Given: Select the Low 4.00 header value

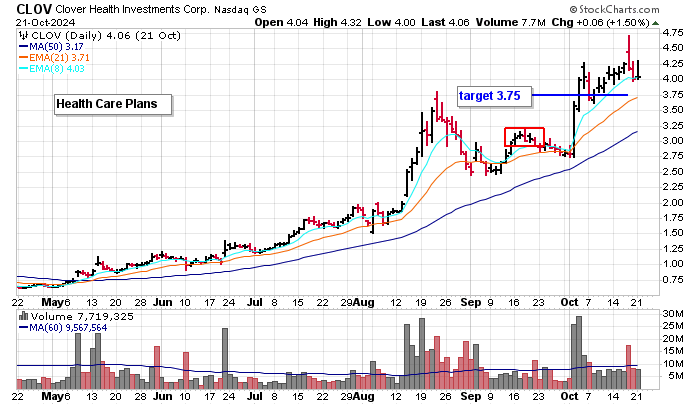Looking at the screenshot, I should point(392,22).
